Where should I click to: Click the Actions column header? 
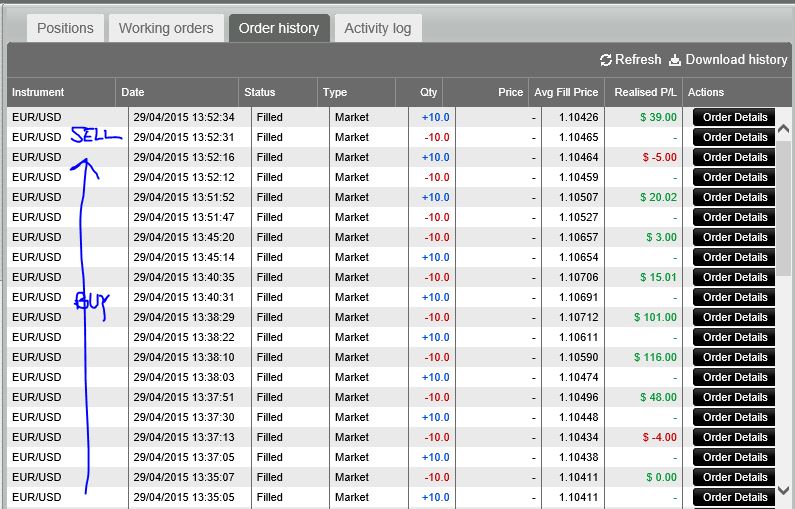[737, 92]
